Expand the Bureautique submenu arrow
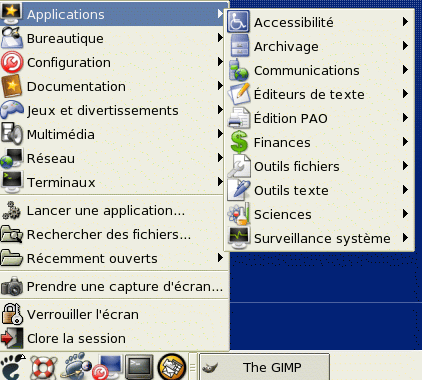The image size is (422, 380). pyautogui.click(x=220, y=38)
